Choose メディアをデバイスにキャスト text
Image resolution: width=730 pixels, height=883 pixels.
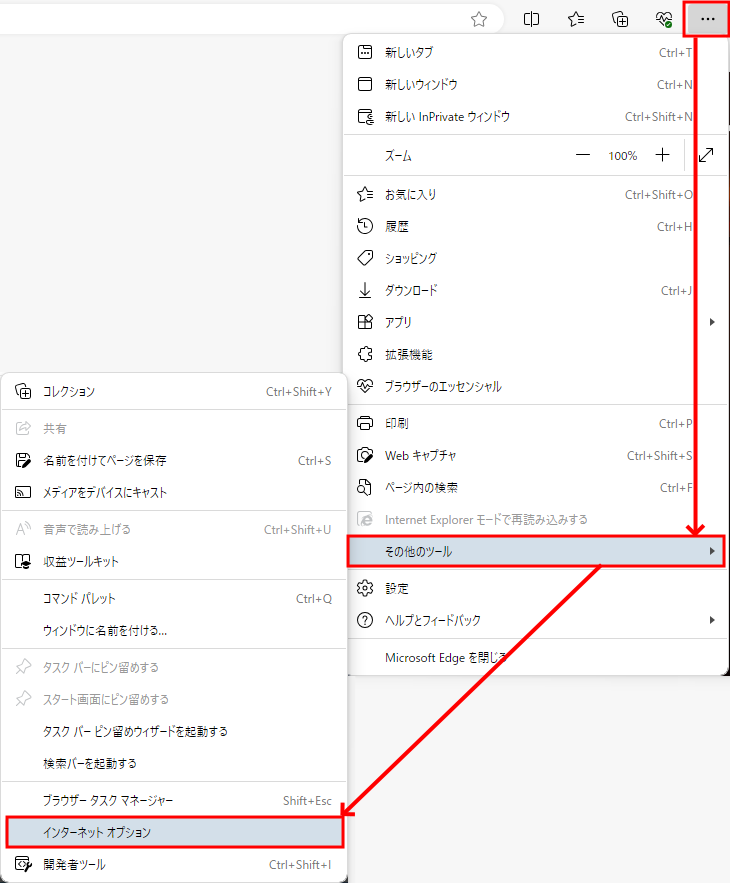pyautogui.click(x=105, y=492)
